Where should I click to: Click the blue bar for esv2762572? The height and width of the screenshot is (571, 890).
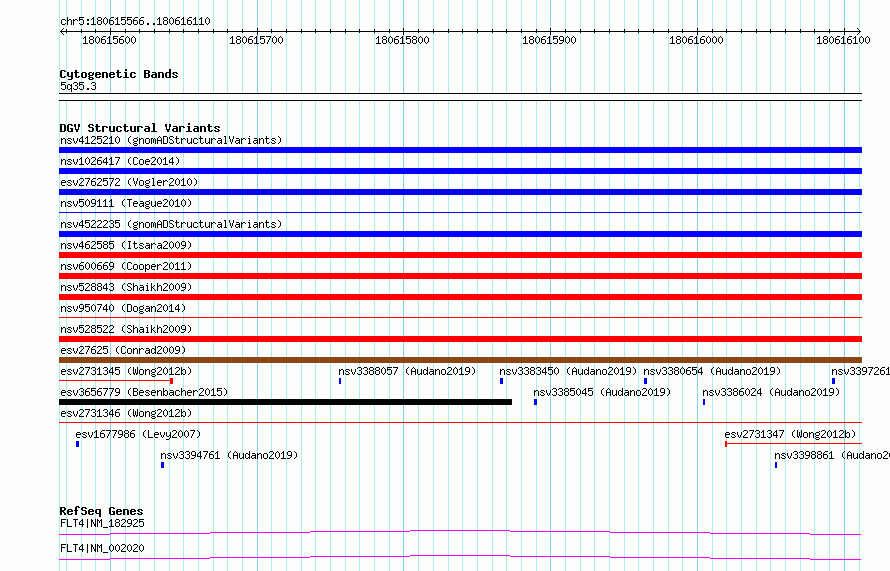pyautogui.click(x=460, y=192)
